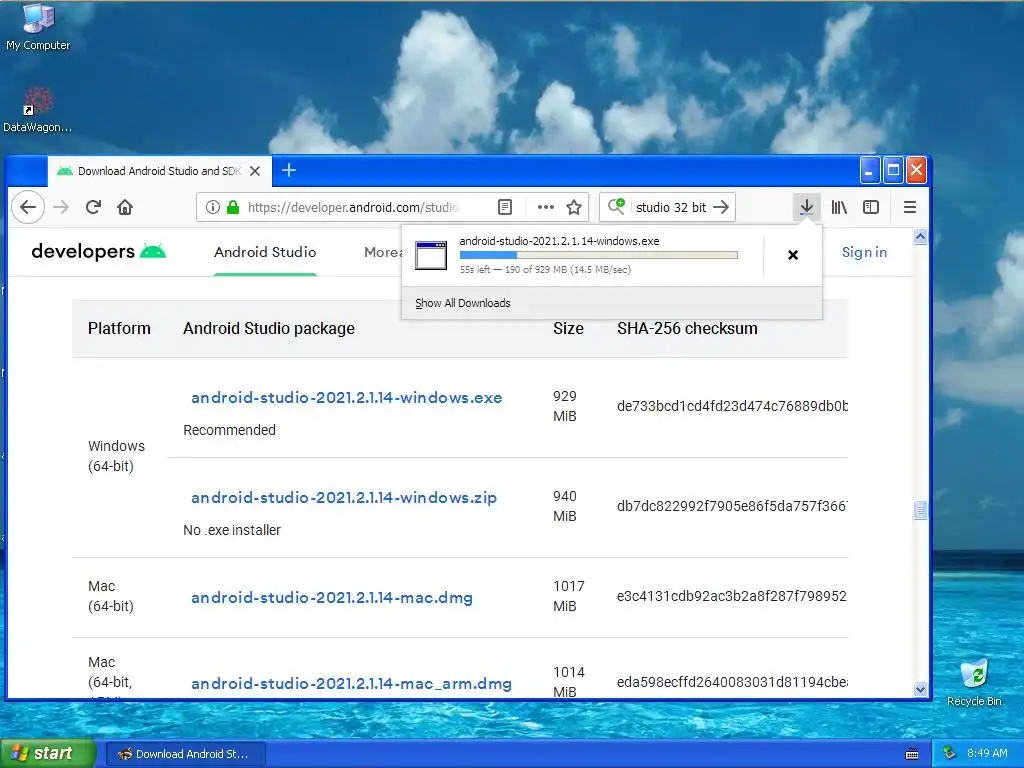The height and width of the screenshot is (768, 1024).
Task: Reload the current page
Action: point(93,208)
